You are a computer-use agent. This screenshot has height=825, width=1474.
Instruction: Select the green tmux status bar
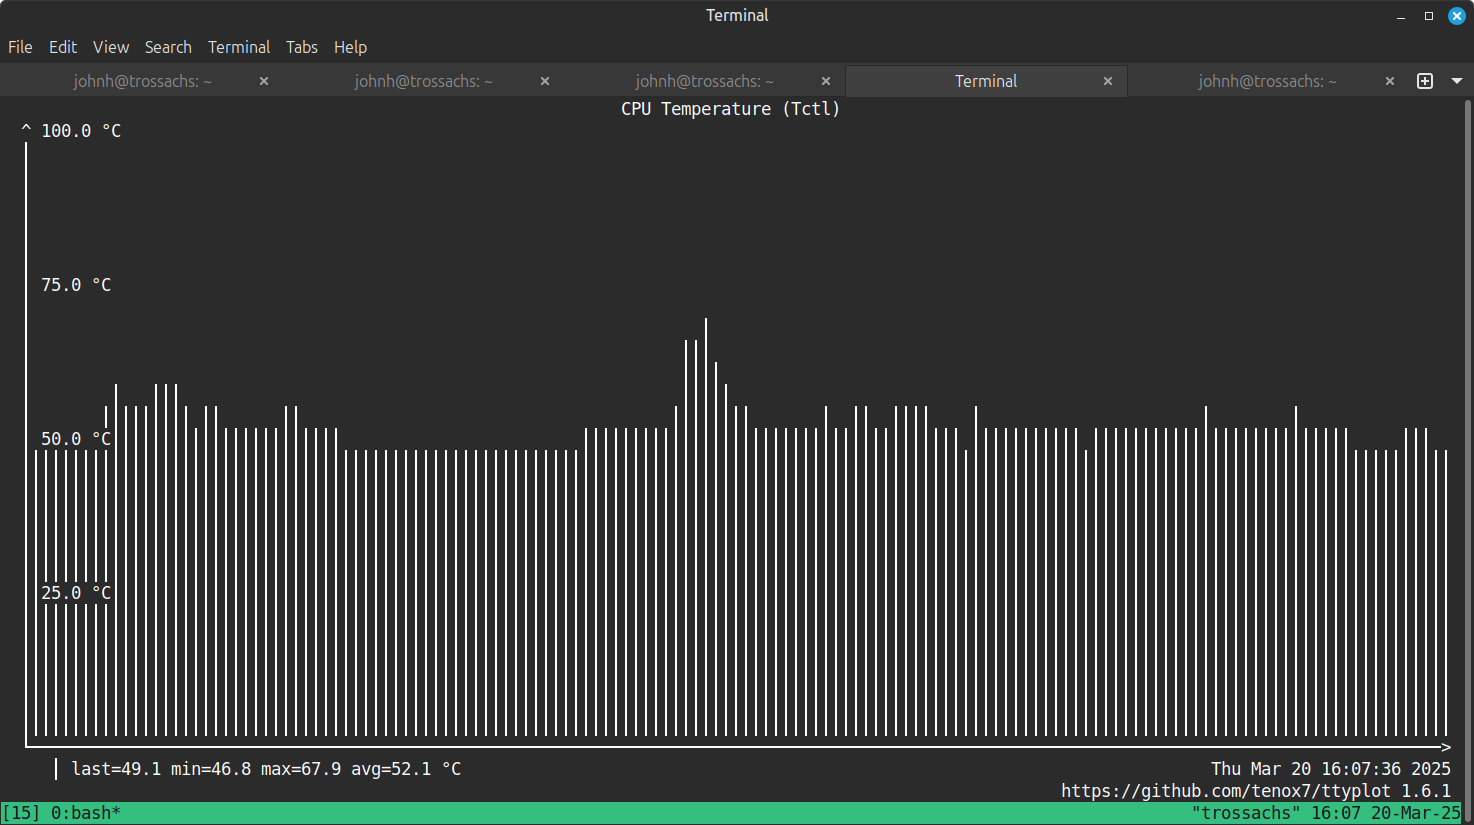[600, 813]
